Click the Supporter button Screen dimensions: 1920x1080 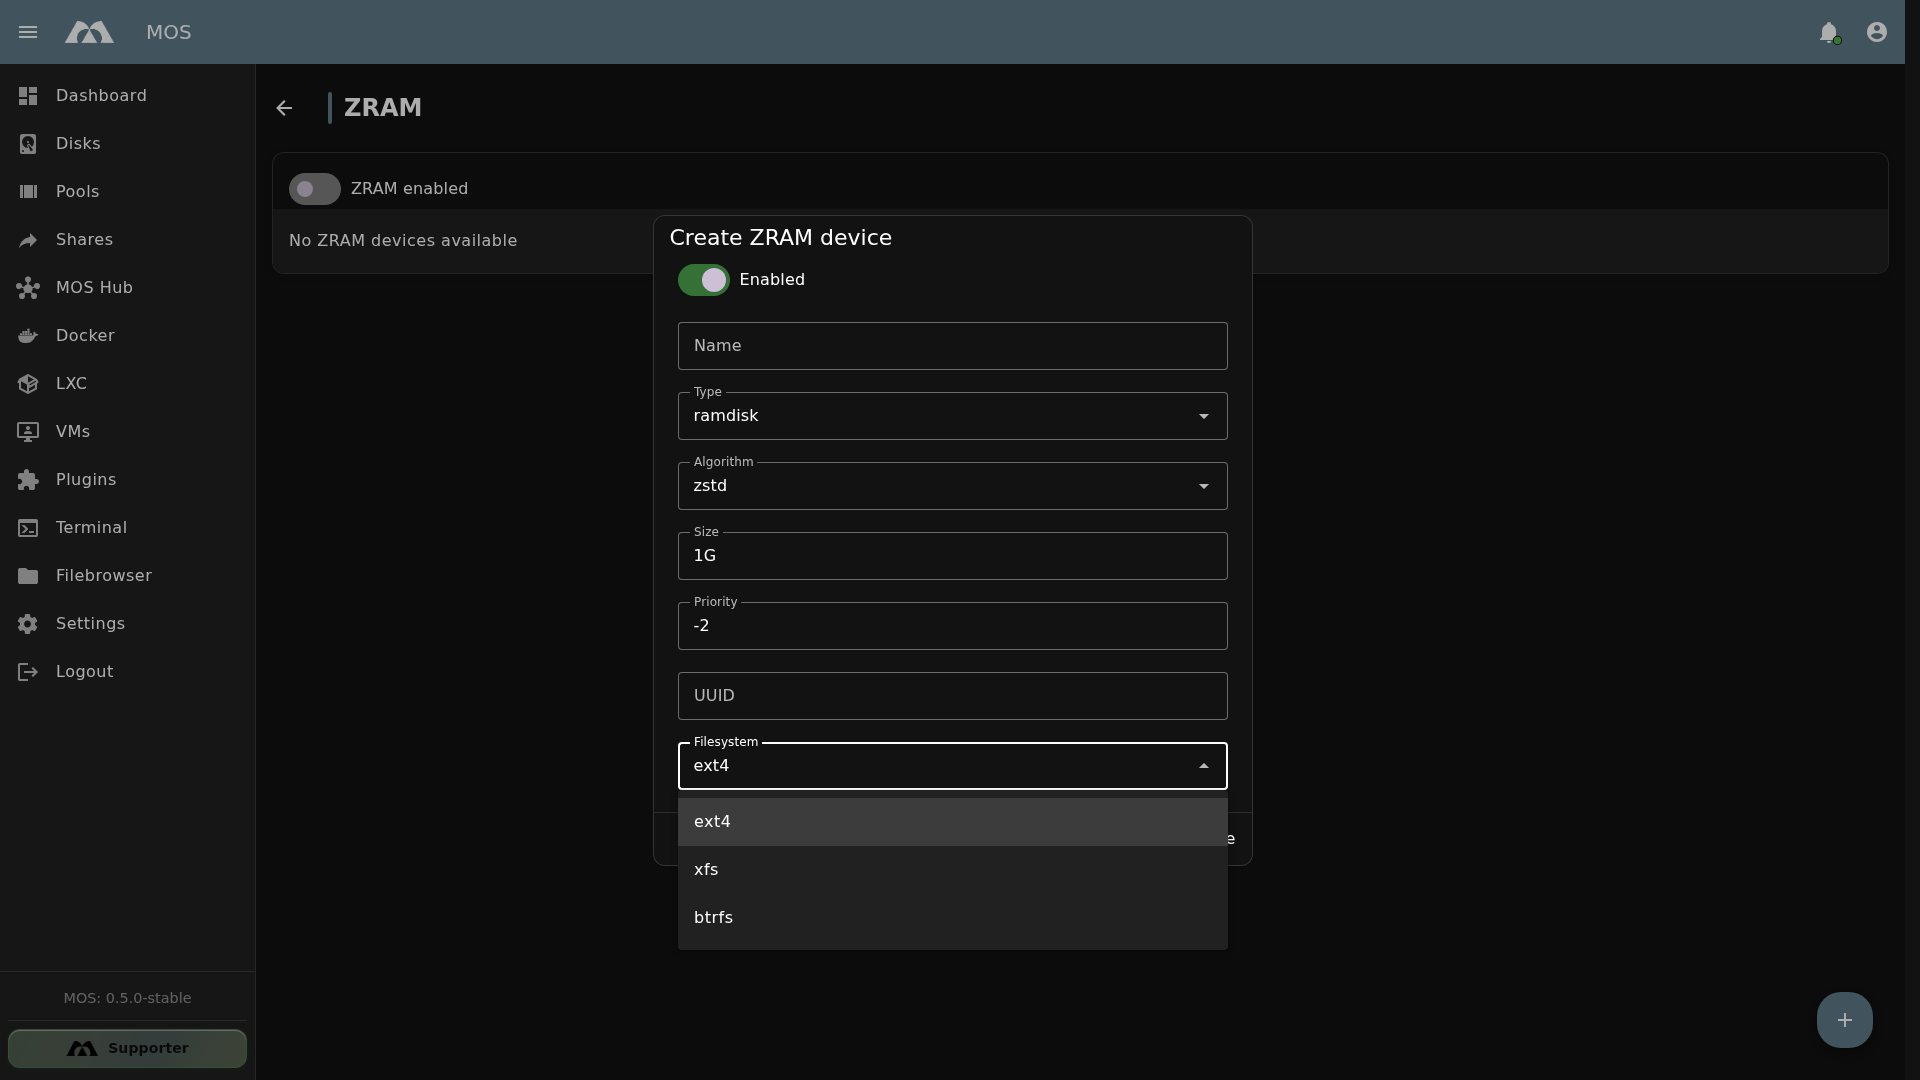click(127, 1048)
